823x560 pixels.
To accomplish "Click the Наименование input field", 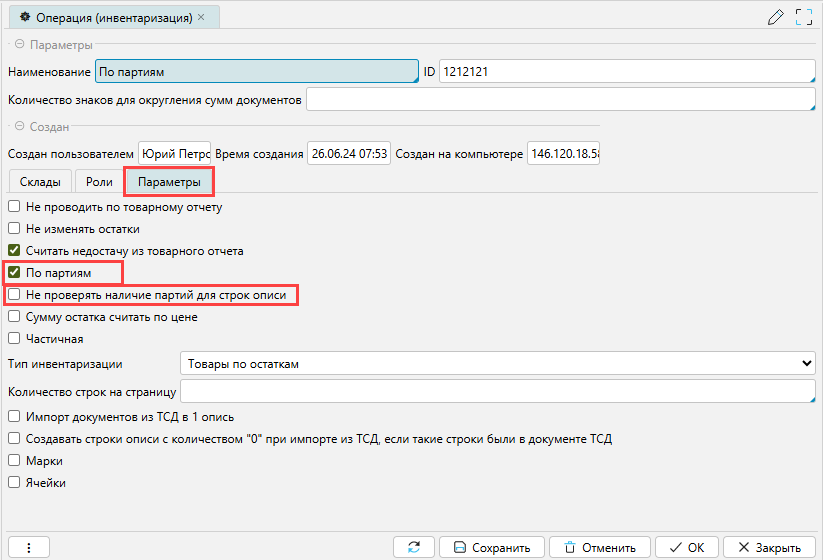I will click(255, 72).
